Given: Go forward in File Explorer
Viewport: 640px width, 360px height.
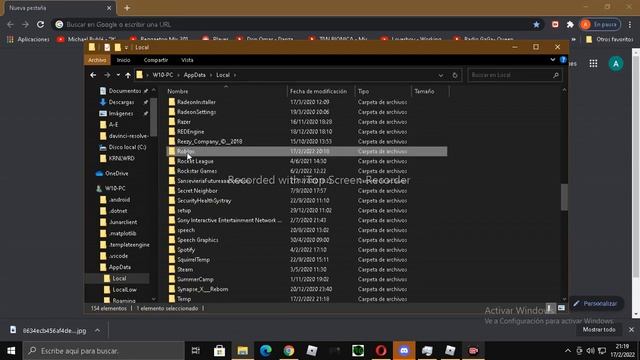Looking at the screenshot, I should [x=107, y=75].
